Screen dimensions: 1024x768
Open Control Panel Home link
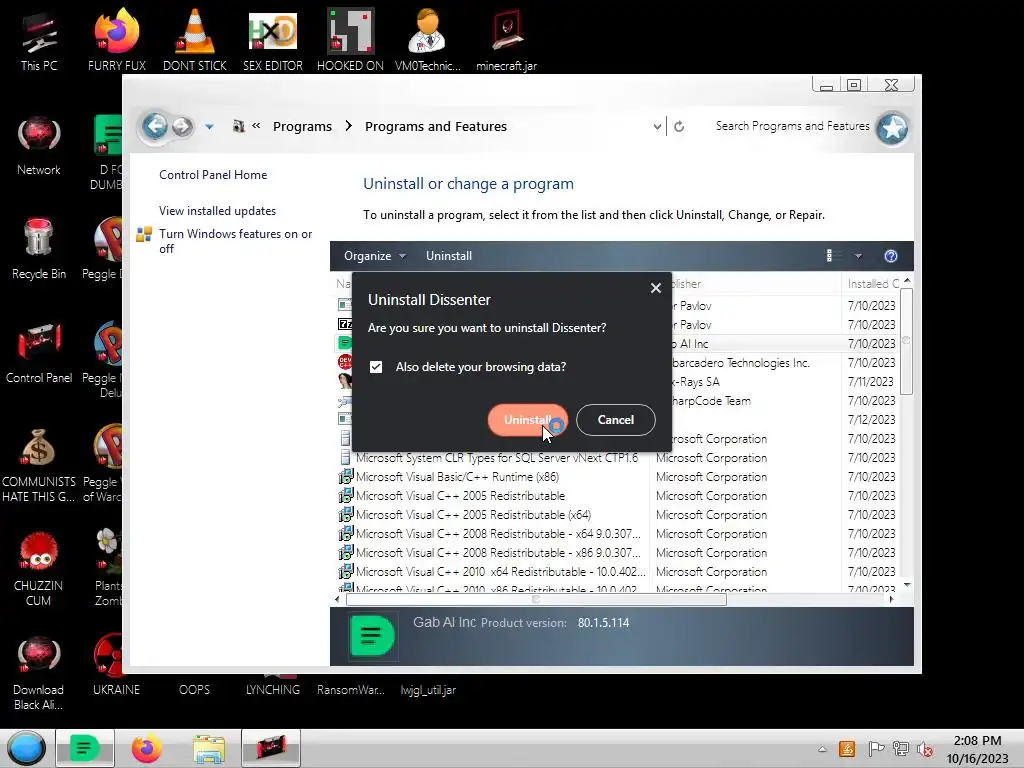coord(213,174)
